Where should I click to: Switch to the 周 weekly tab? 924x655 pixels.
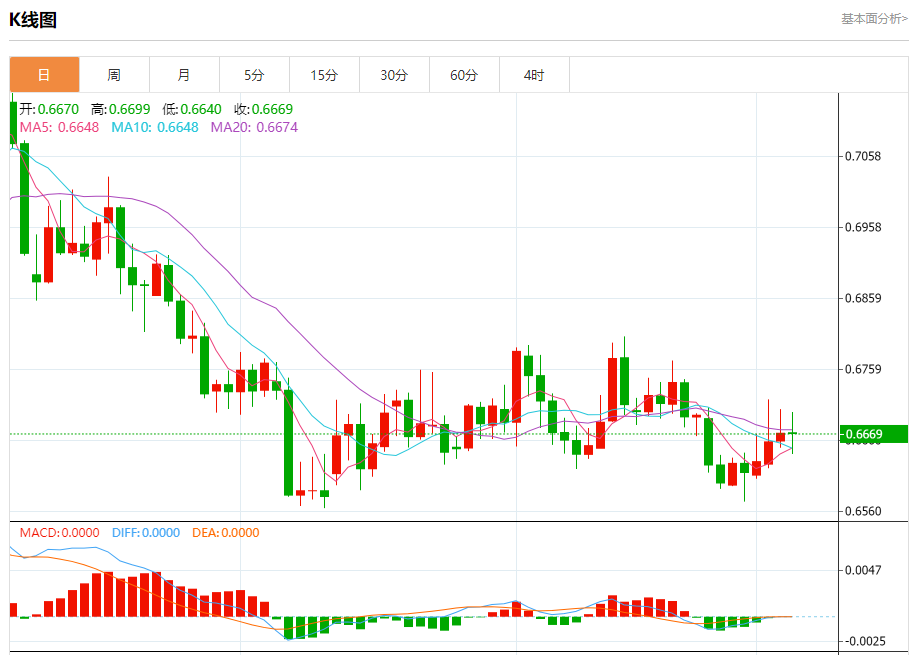click(x=114, y=75)
